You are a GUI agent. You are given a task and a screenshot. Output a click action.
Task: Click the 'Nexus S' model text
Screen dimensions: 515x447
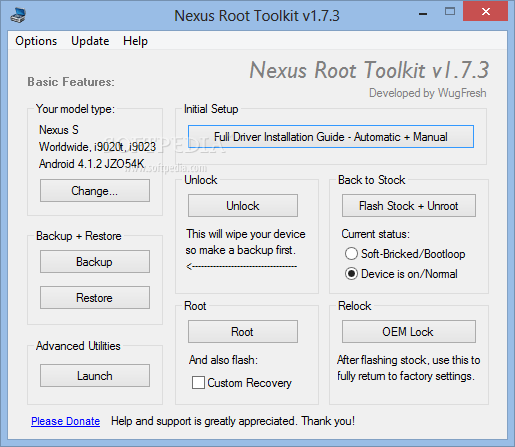(x=59, y=130)
